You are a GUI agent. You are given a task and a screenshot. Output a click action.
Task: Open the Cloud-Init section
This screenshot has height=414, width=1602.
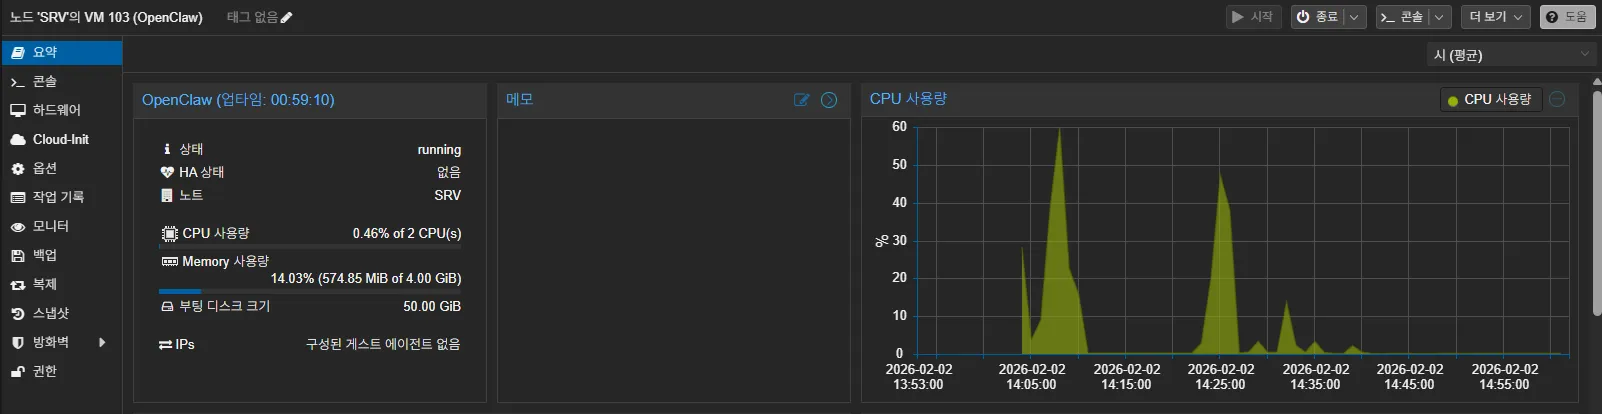[61, 139]
